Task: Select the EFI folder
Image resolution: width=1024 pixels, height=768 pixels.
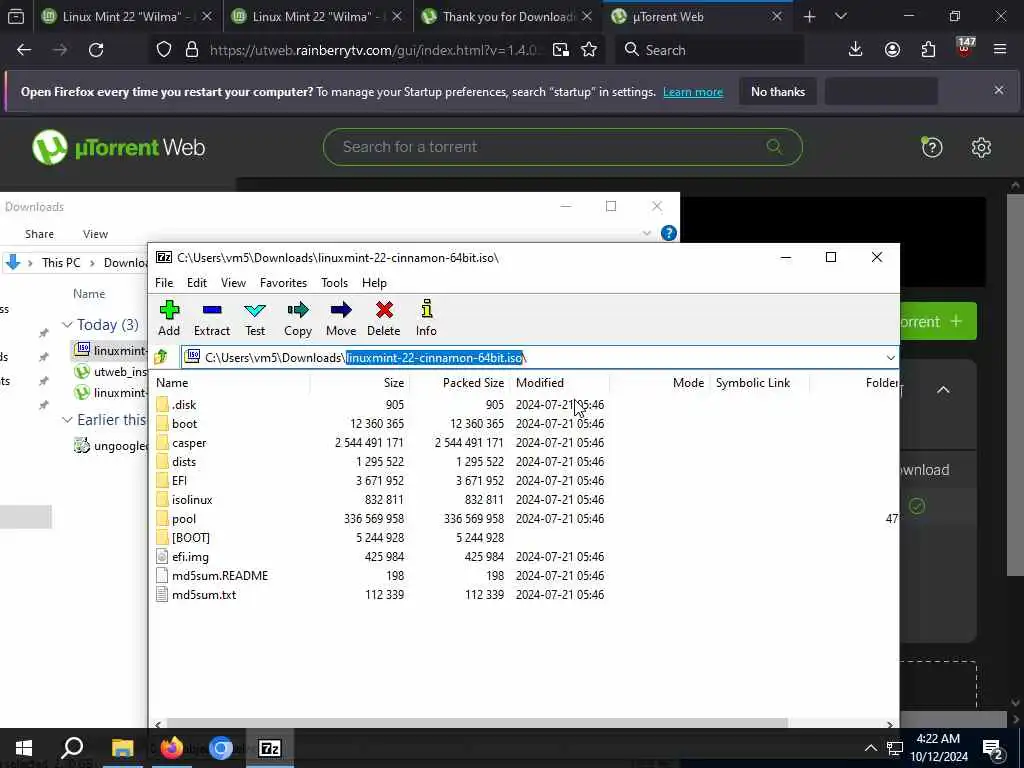Action: click(172, 481)
